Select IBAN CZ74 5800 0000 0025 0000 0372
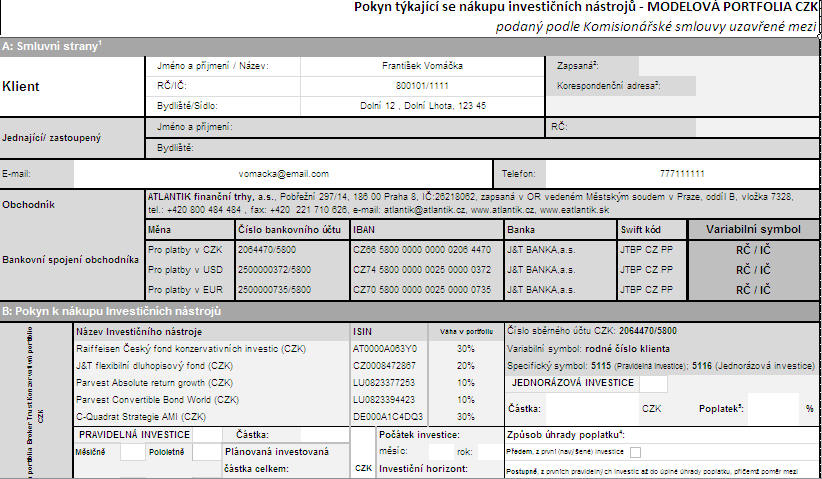822x479 pixels. (427, 270)
